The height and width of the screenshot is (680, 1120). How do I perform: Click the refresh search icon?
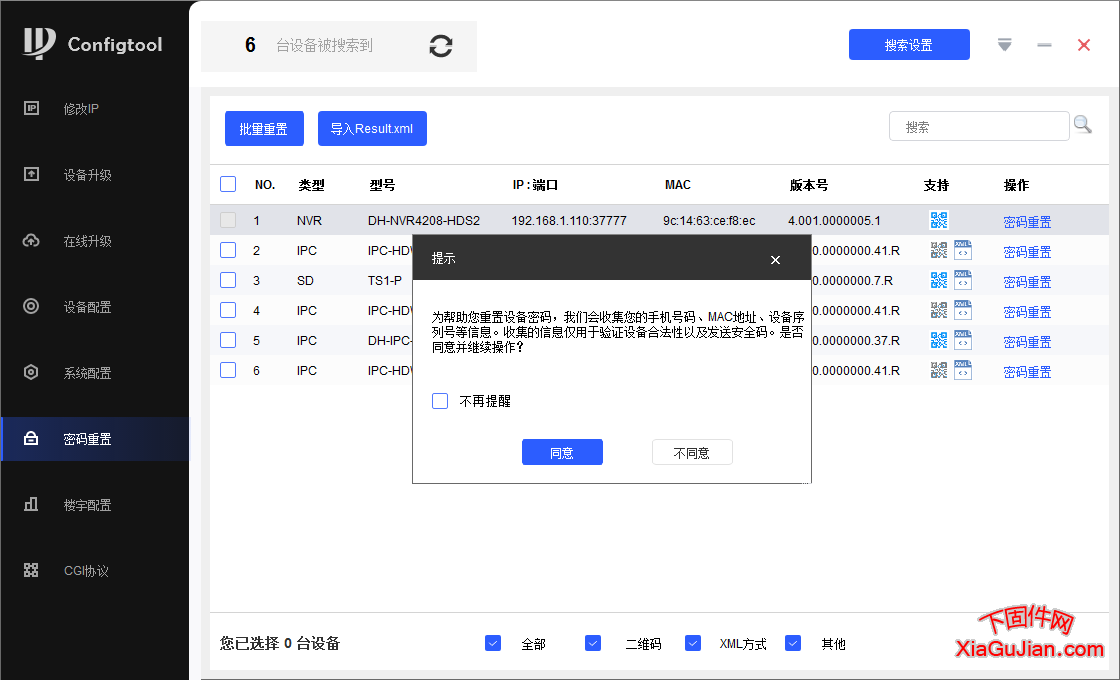[x=441, y=46]
